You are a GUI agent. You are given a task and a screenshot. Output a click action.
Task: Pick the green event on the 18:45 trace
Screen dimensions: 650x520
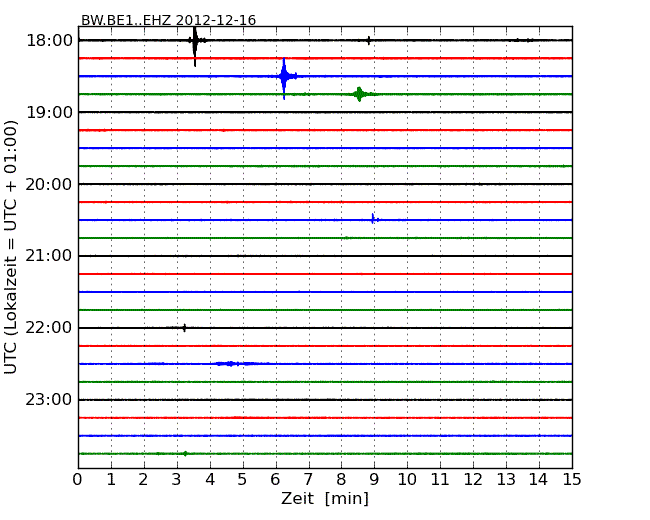point(359,94)
